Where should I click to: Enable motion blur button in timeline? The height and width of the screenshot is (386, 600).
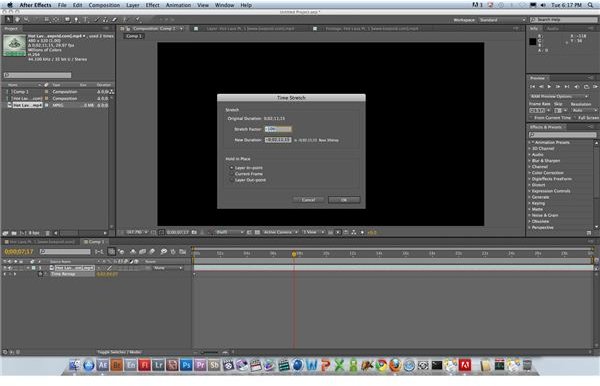pos(152,251)
